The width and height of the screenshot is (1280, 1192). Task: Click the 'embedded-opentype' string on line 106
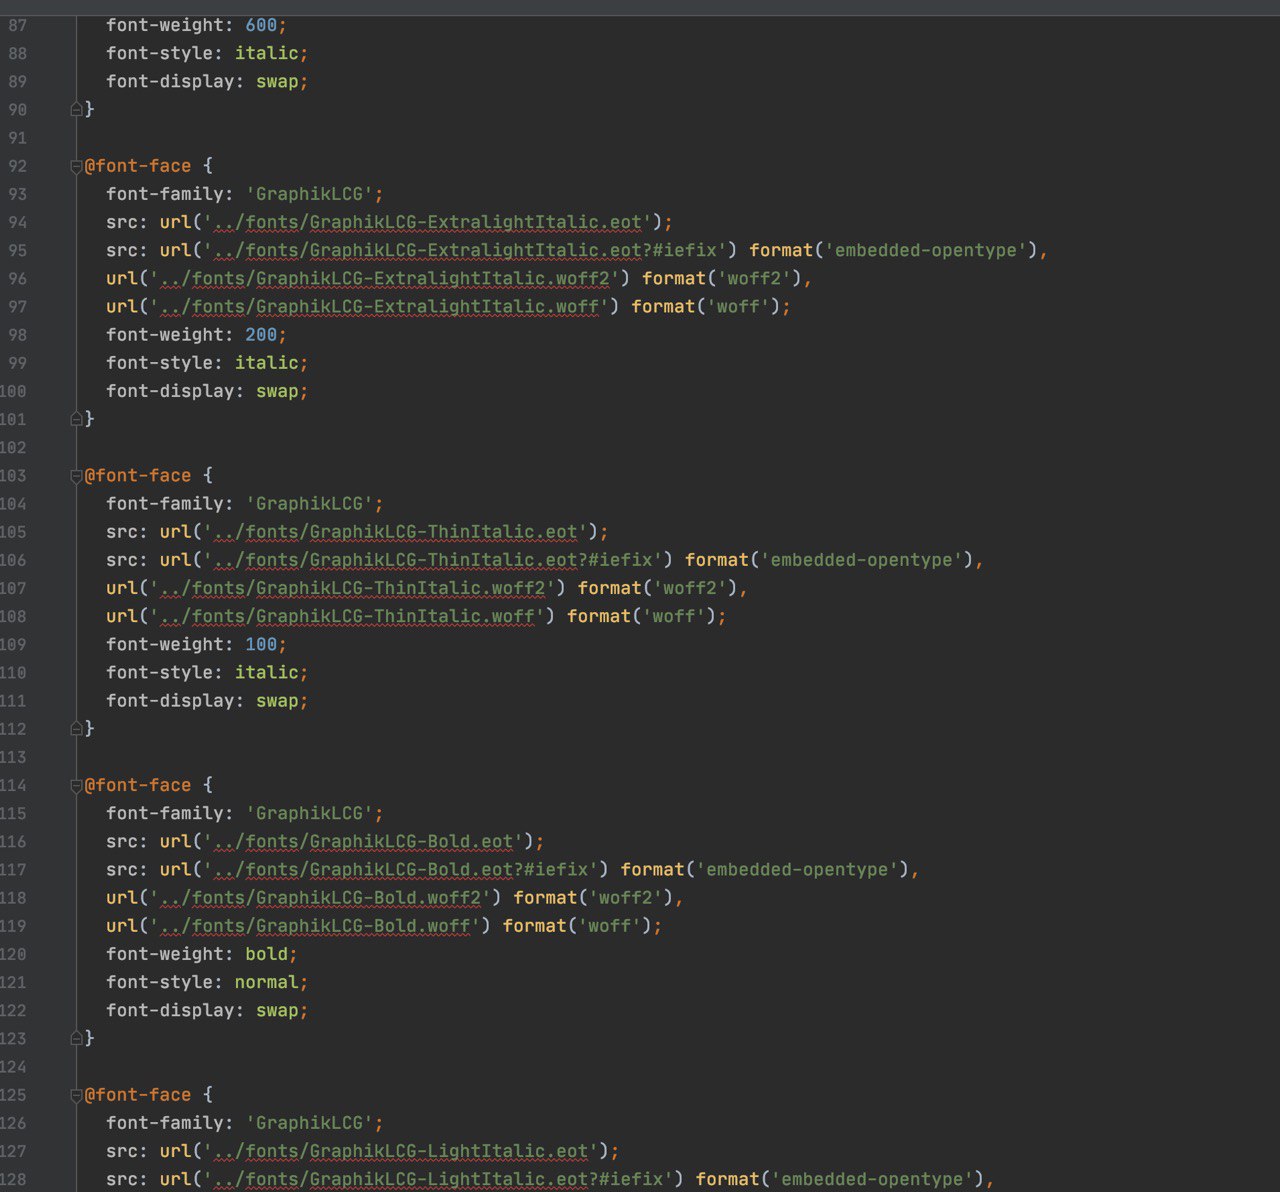pos(861,560)
